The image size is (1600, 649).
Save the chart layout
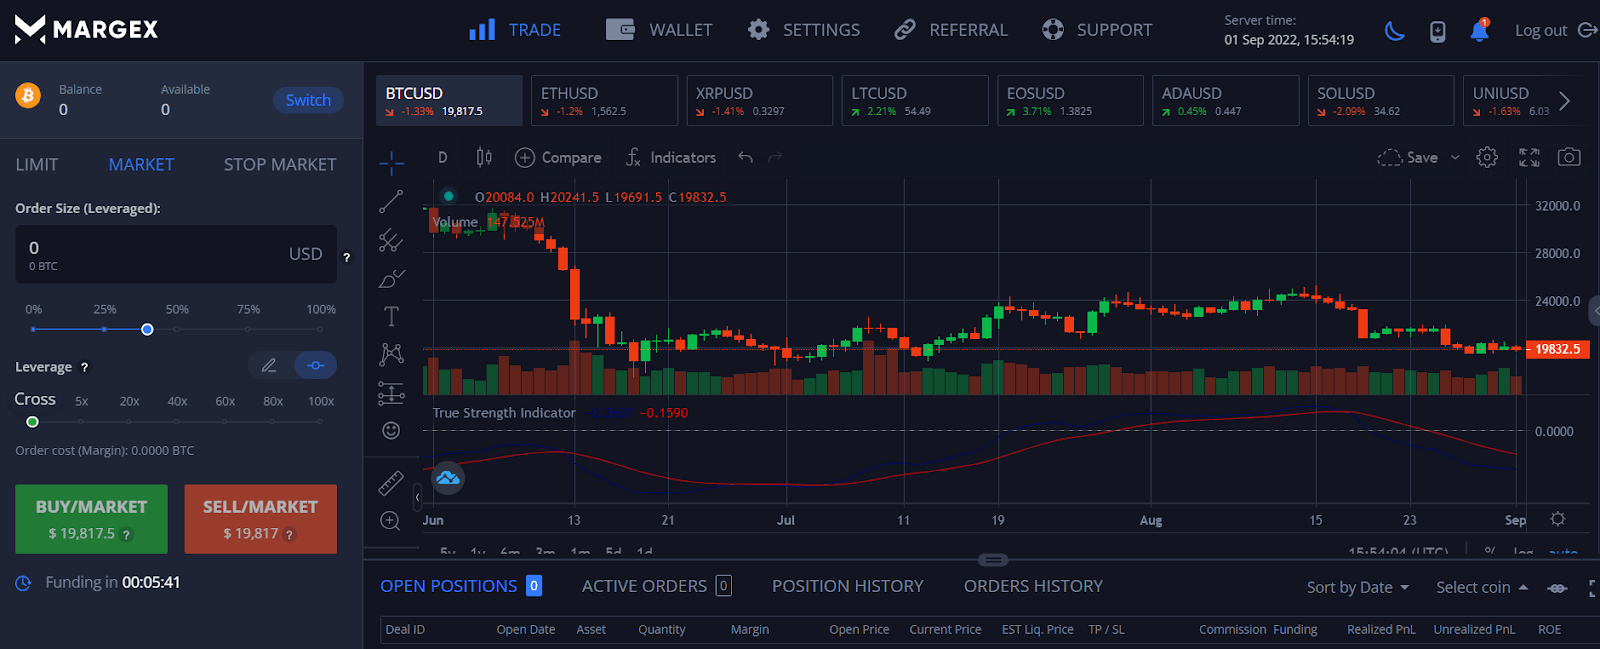1408,157
